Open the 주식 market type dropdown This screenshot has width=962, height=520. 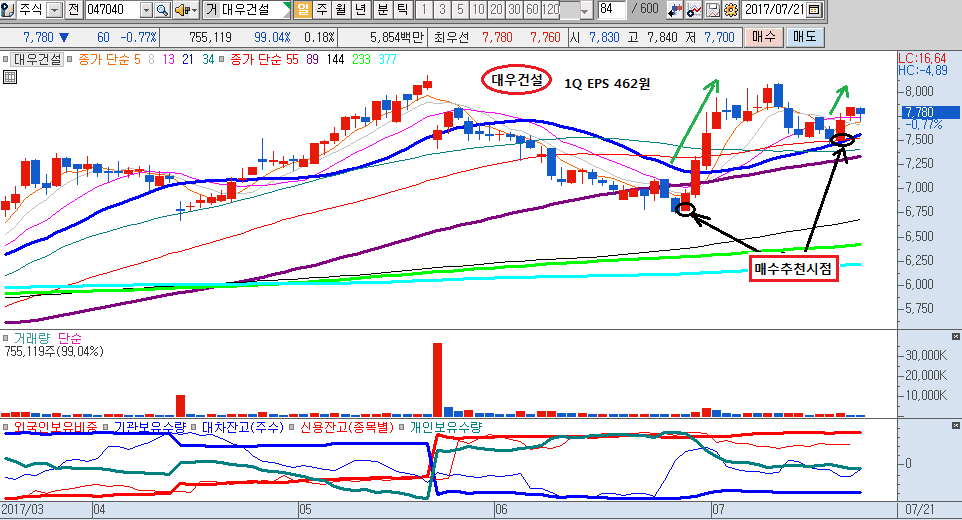[x=55, y=10]
